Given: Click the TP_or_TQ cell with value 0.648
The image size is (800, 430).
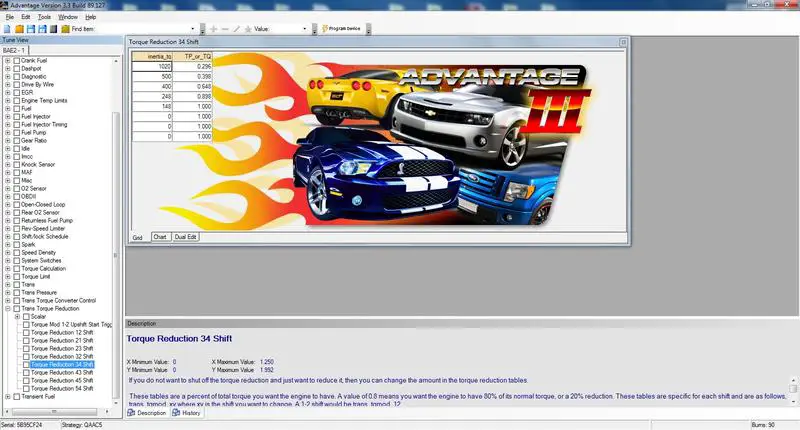Looking at the screenshot, I should point(192,86).
